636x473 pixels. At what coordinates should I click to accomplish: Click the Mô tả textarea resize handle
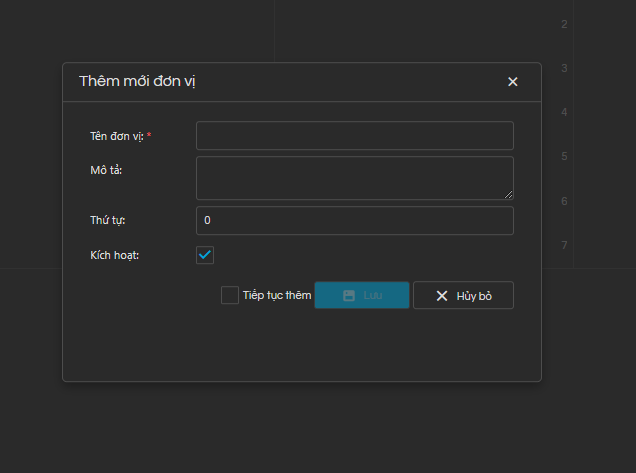pyautogui.click(x=509, y=194)
